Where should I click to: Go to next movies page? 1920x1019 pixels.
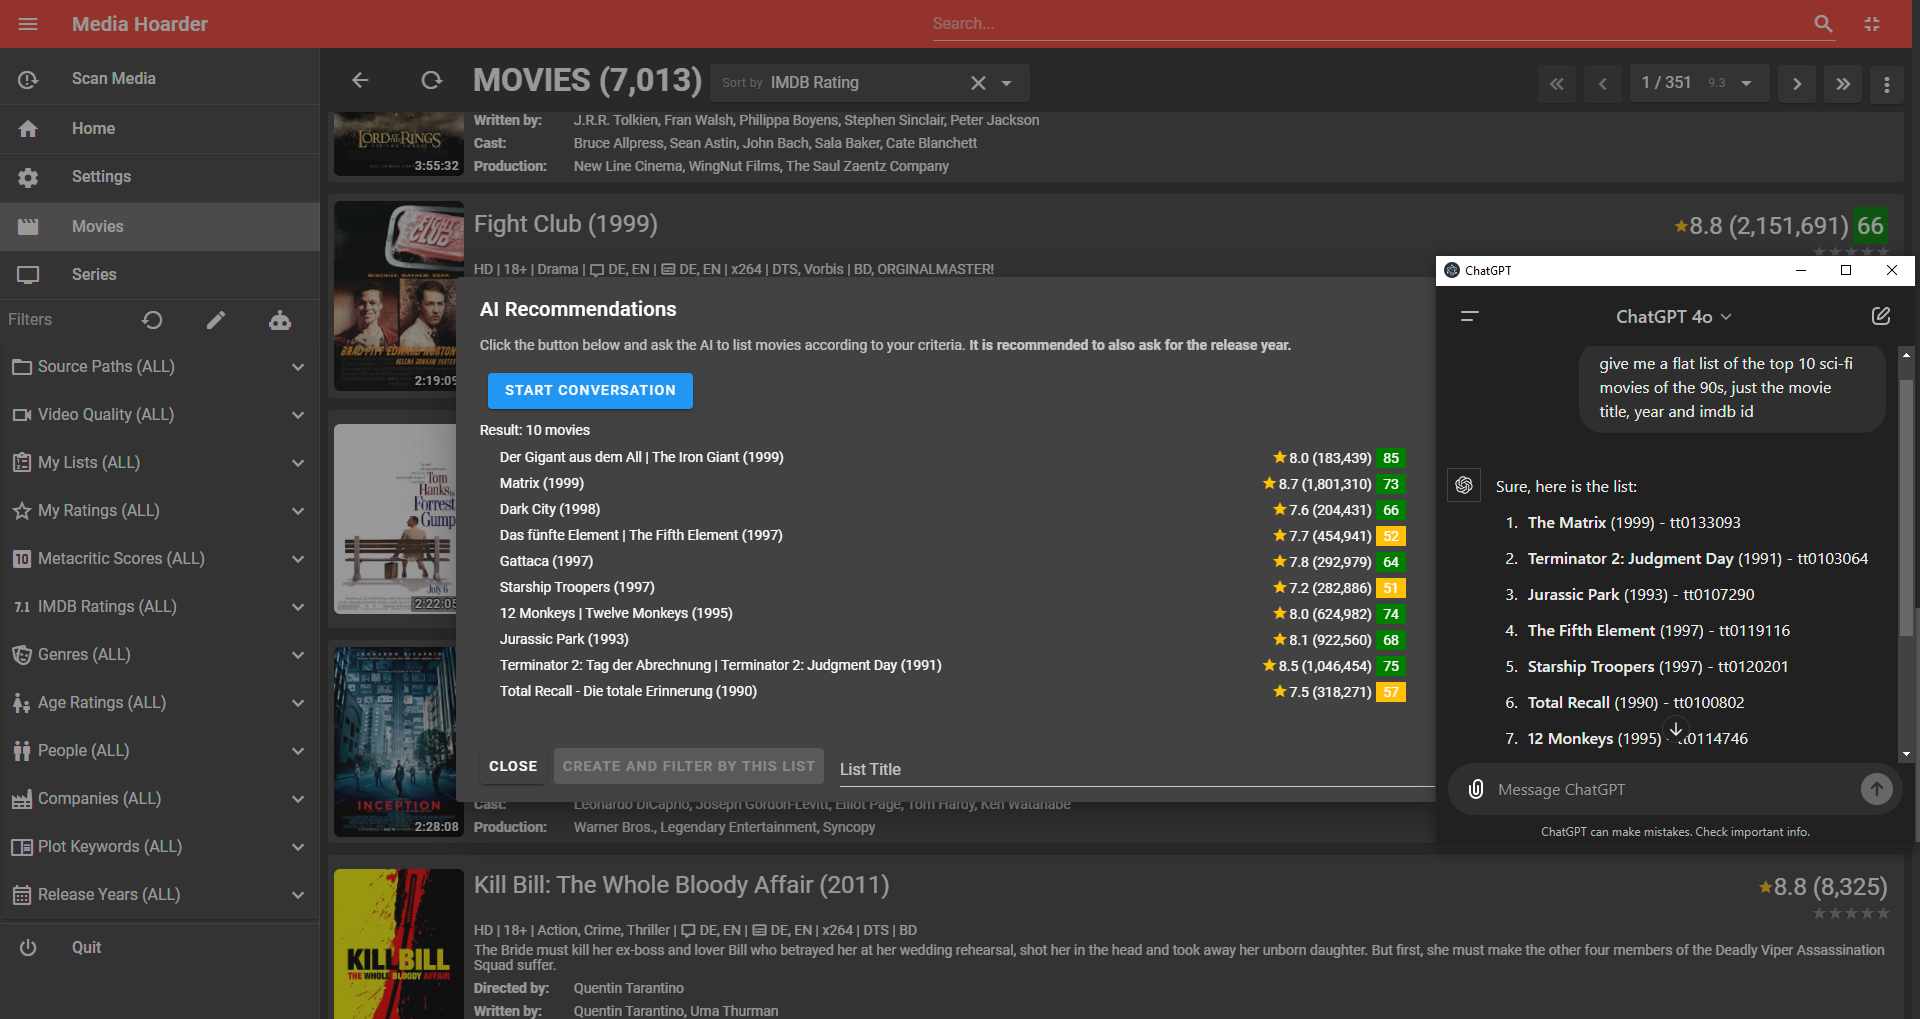point(1797,84)
